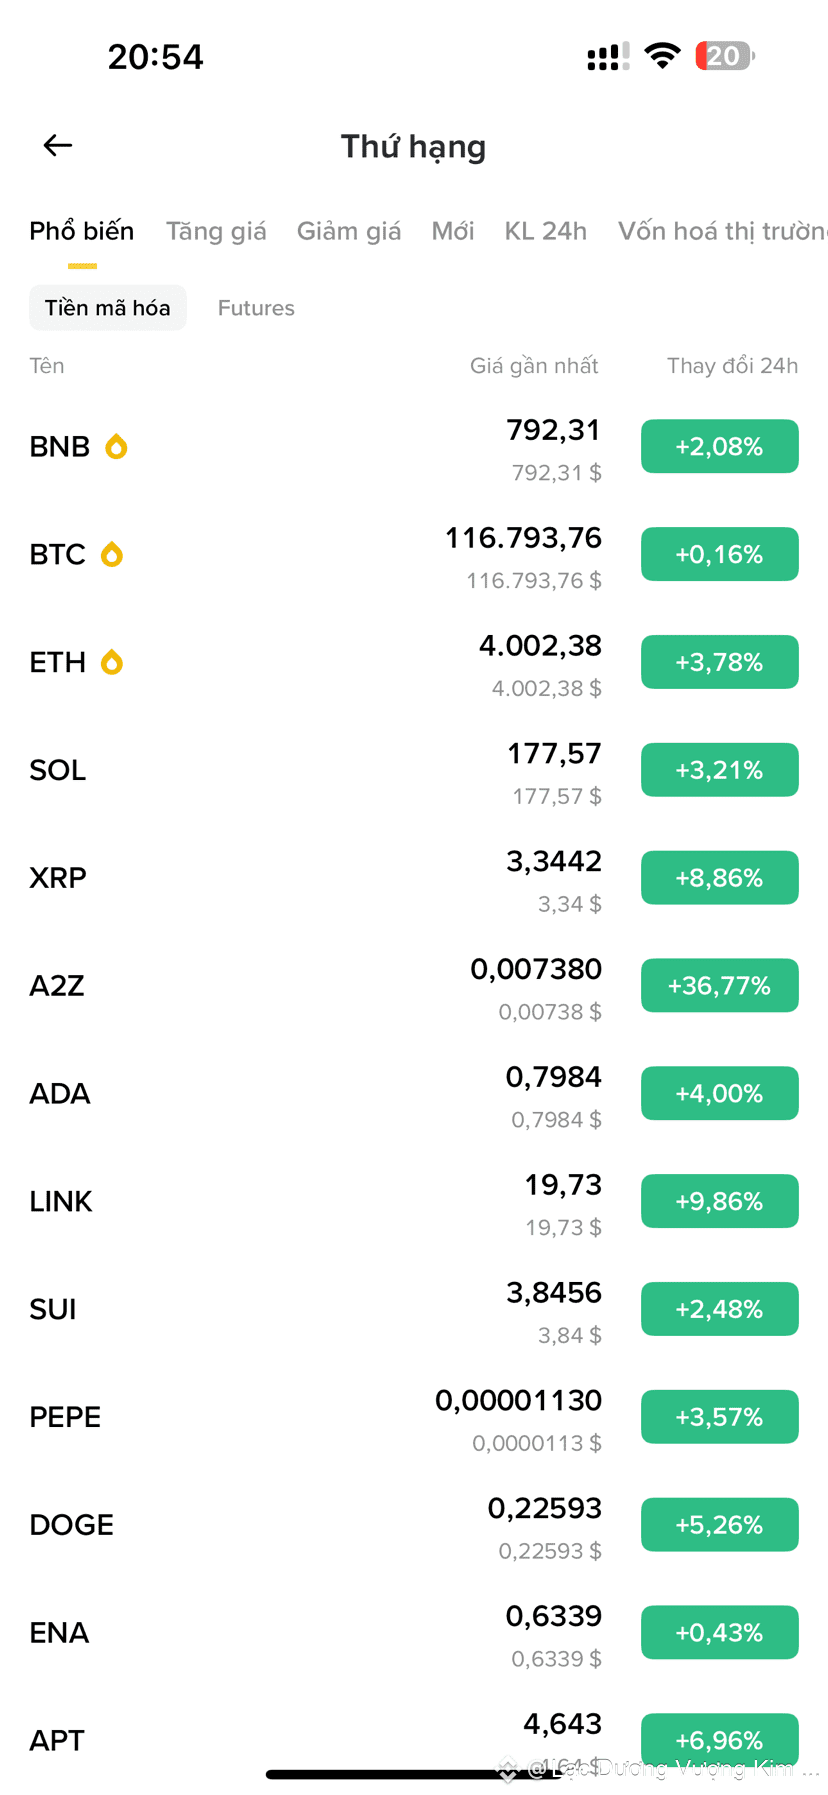
Task: Tap the flame icon beside BTC
Action: click(x=112, y=554)
